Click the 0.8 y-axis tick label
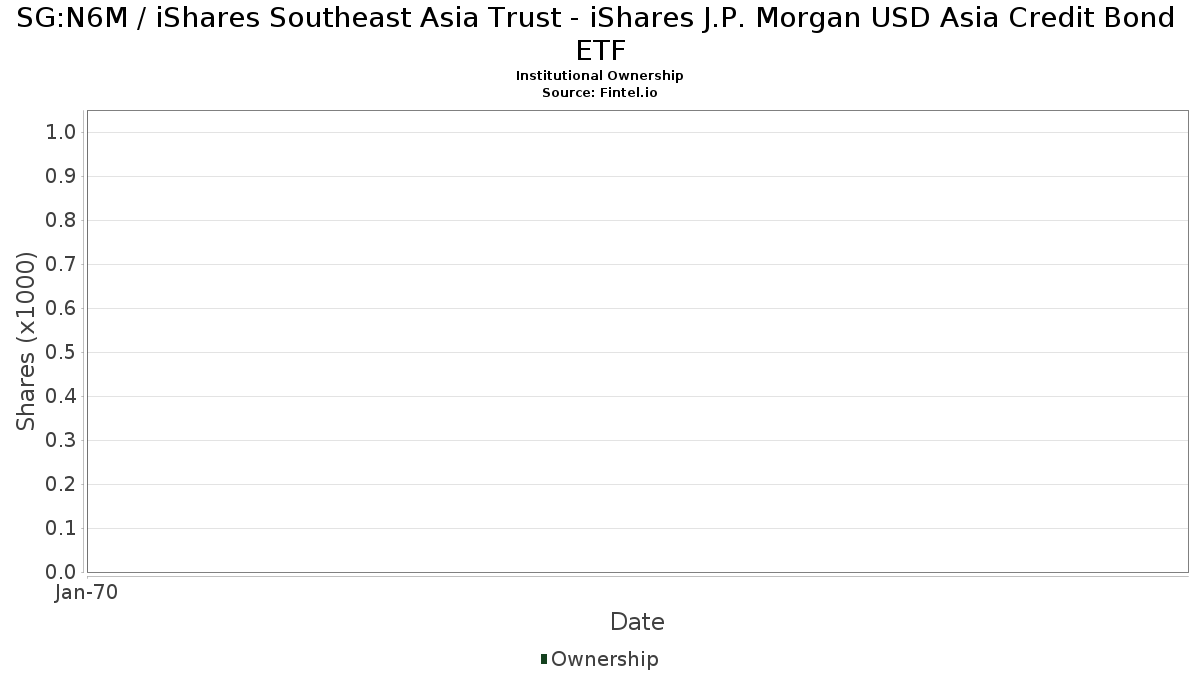This screenshot has width=1200, height=675. coord(61,221)
